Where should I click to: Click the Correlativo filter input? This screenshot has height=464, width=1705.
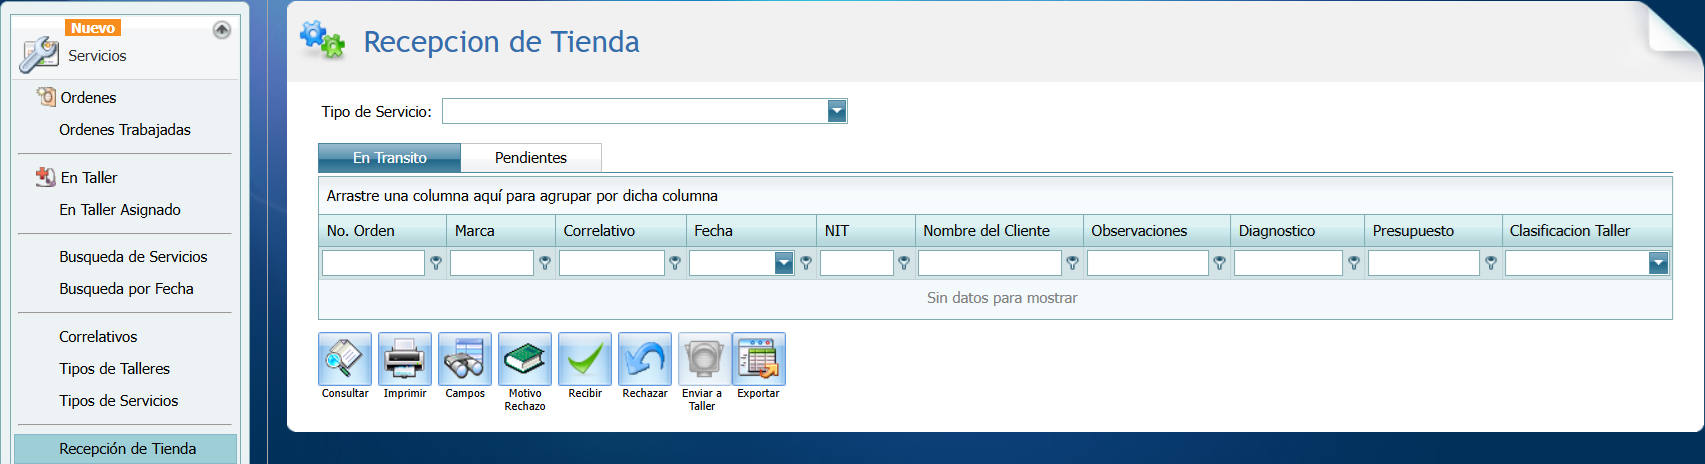612,263
